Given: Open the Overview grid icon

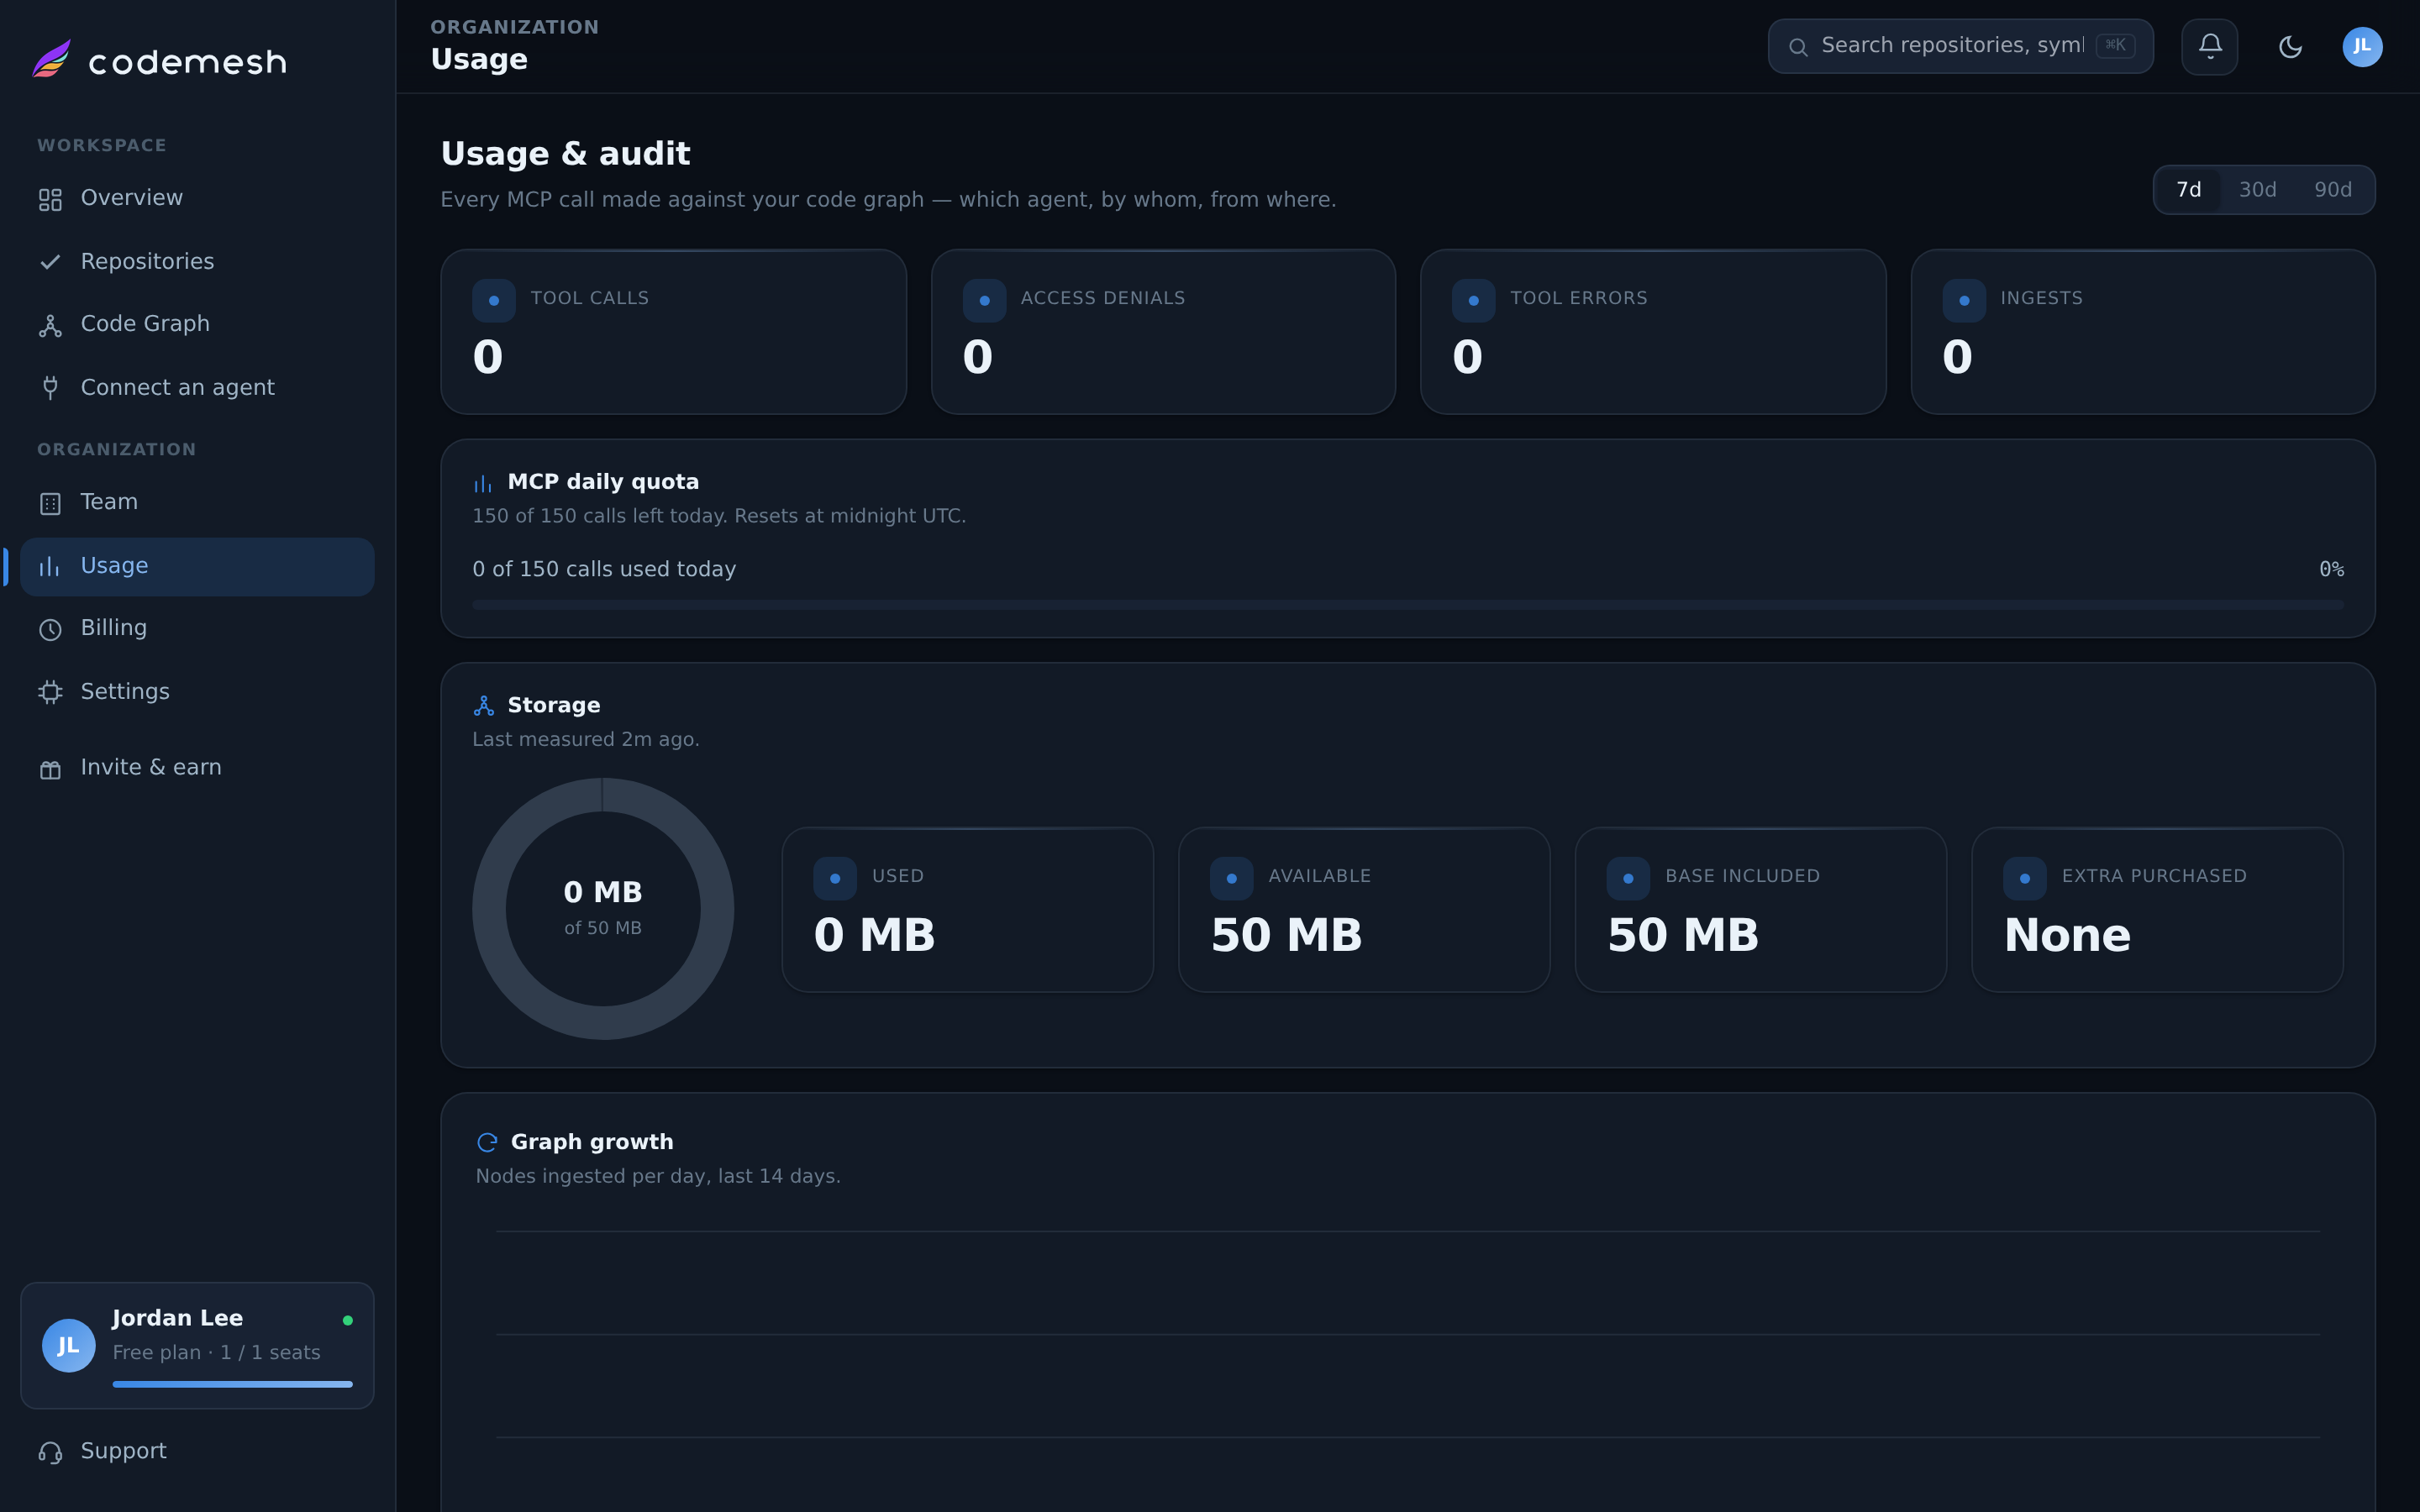Looking at the screenshot, I should [50, 200].
